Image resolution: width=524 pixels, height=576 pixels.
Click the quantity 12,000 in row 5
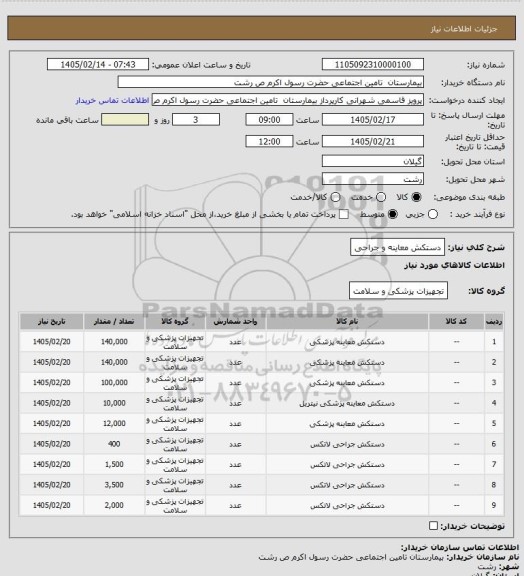point(114,424)
